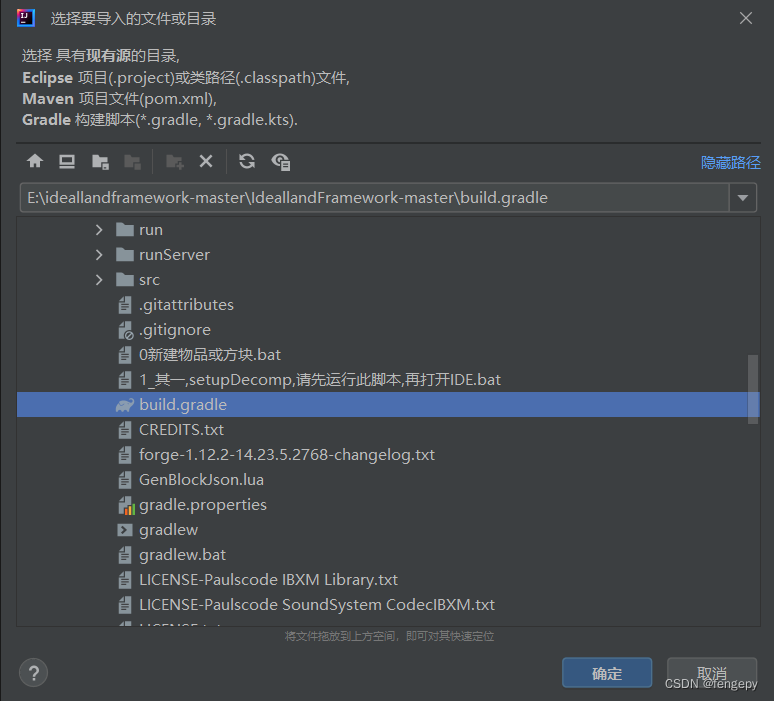Select the 1_其一,setupDecomp bat file
The width and height of the screenshot is (774, 701).
(x=388, y=380)
